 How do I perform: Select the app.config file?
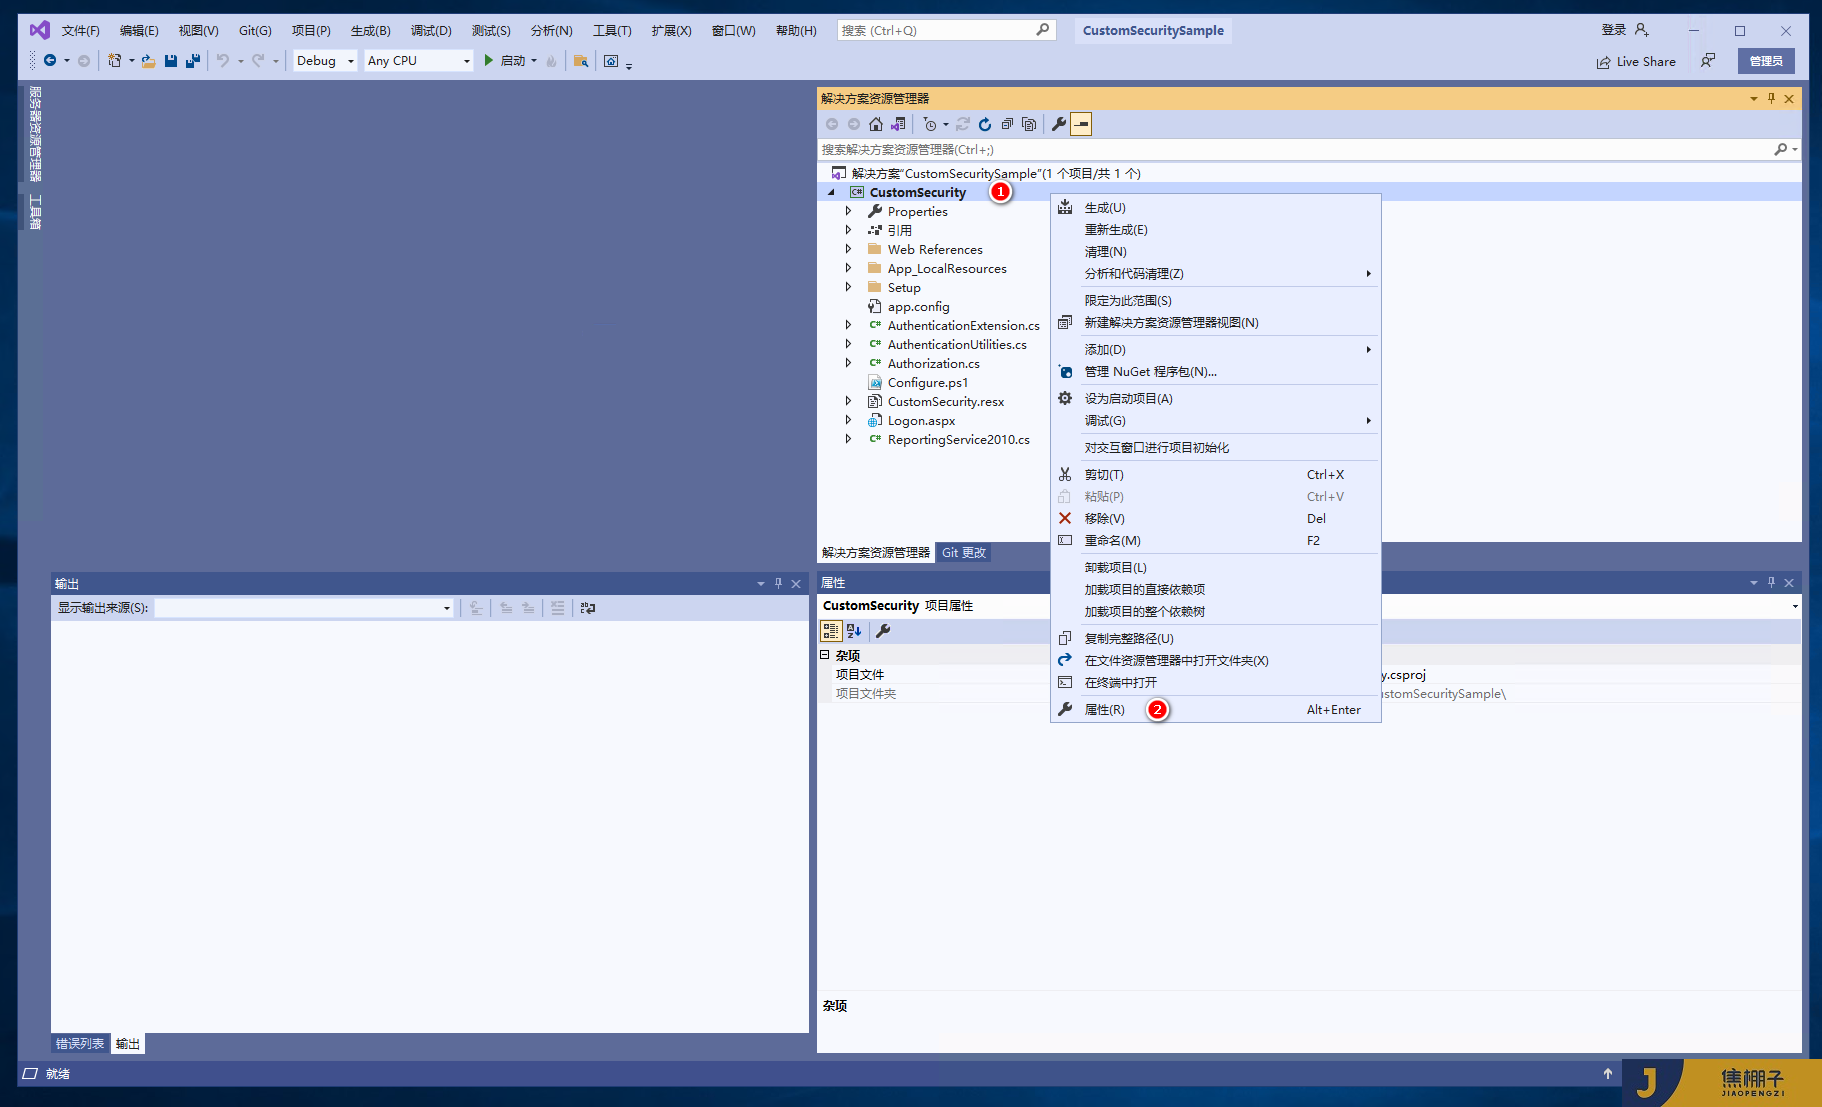[x=918, y=306]
